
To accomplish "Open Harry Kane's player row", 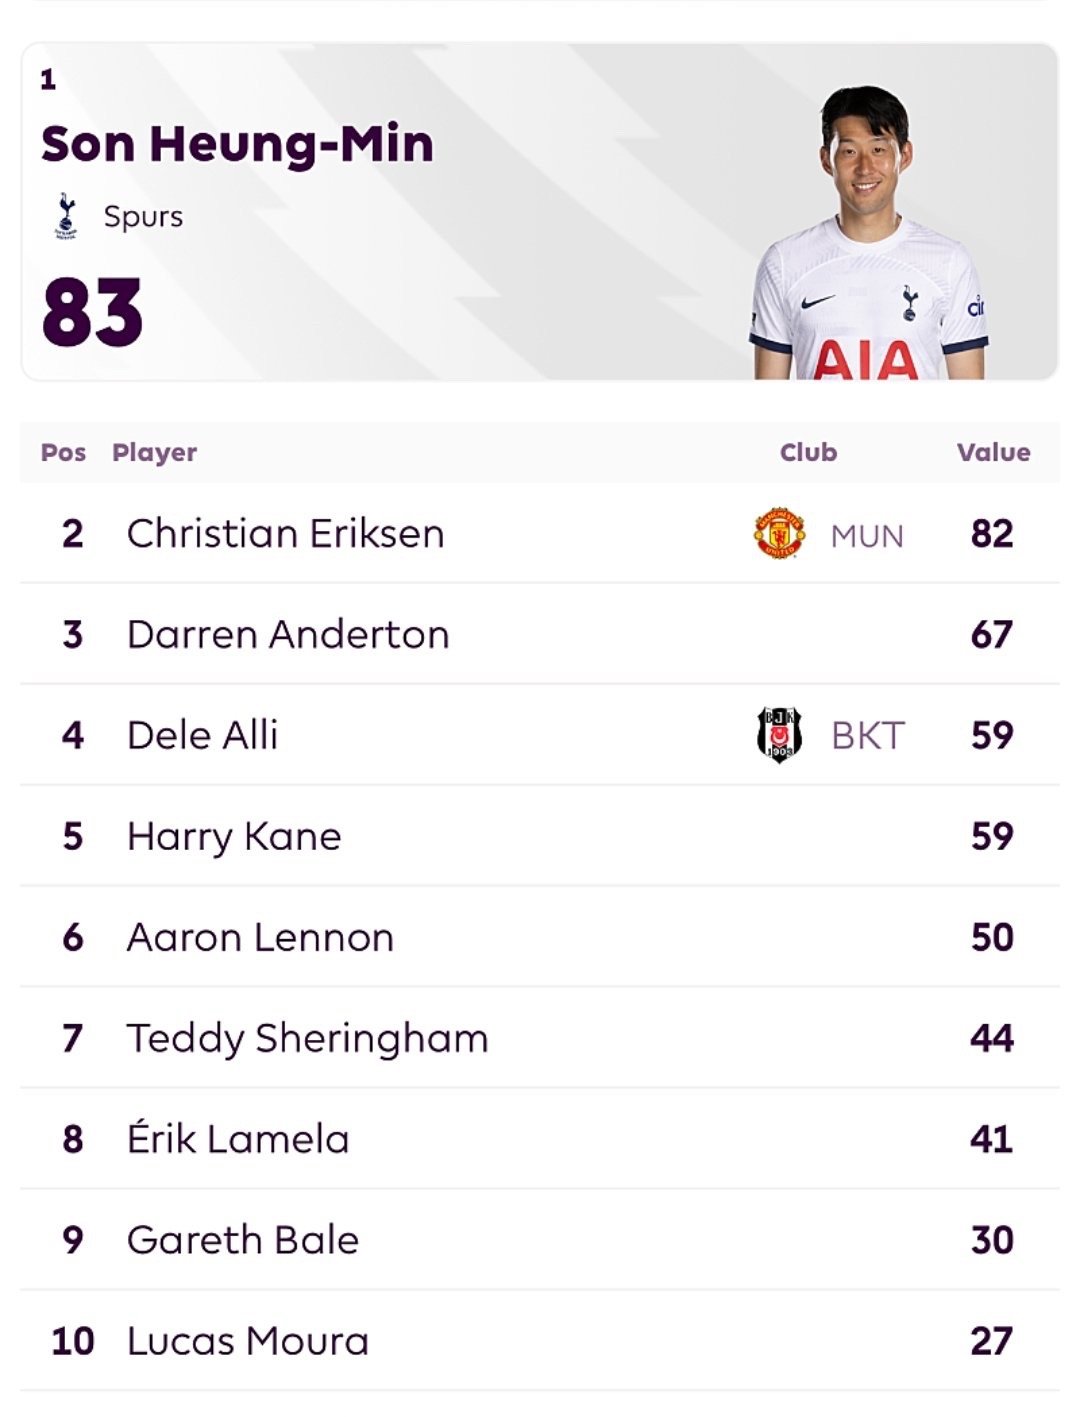I will tap(540, 836).
